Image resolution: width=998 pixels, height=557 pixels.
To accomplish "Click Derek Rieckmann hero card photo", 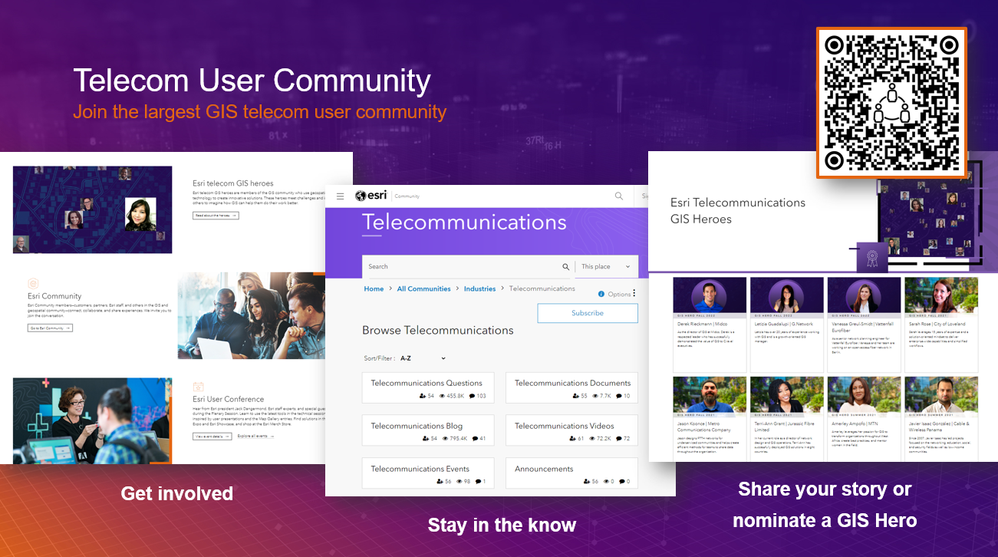I will tap(709, 295).
